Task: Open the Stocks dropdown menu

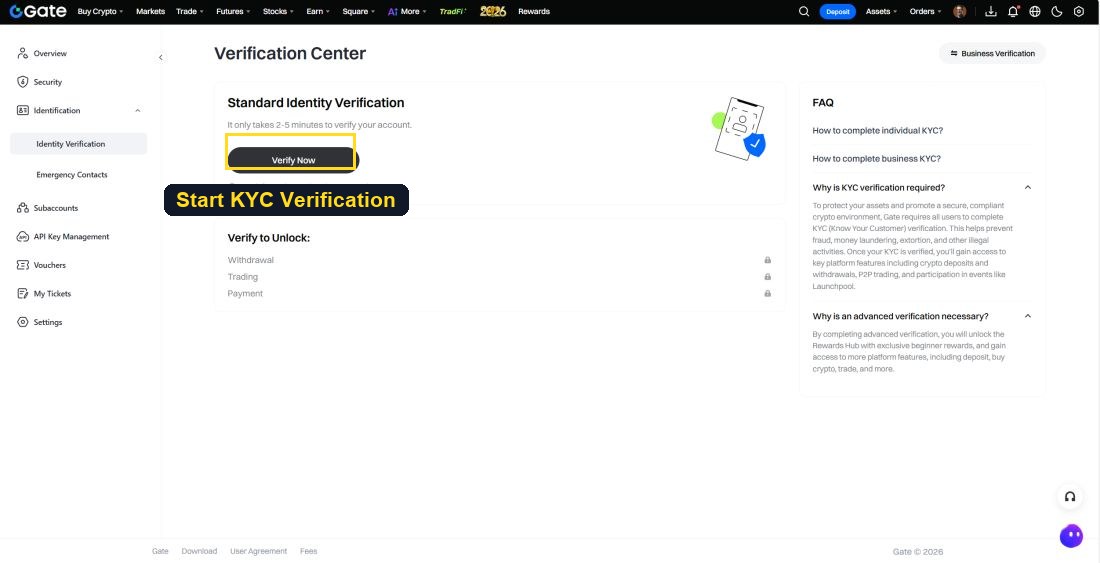Action: 279,11
